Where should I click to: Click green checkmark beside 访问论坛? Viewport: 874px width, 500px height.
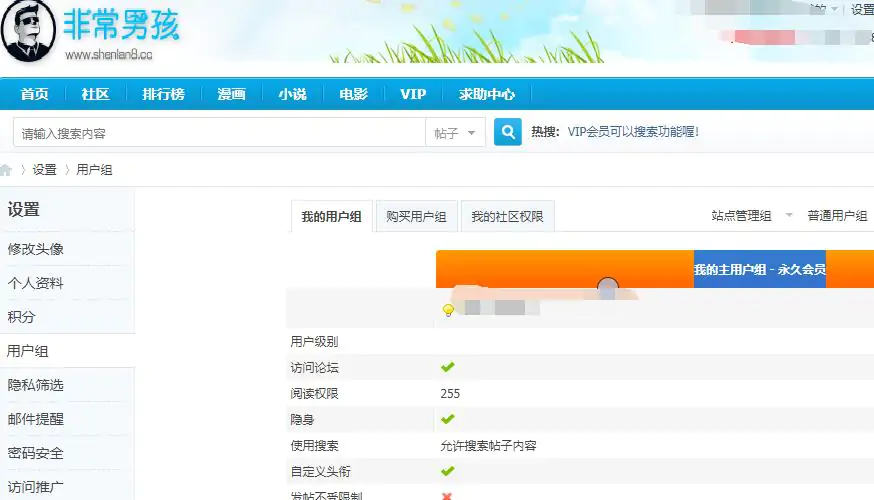448,367
